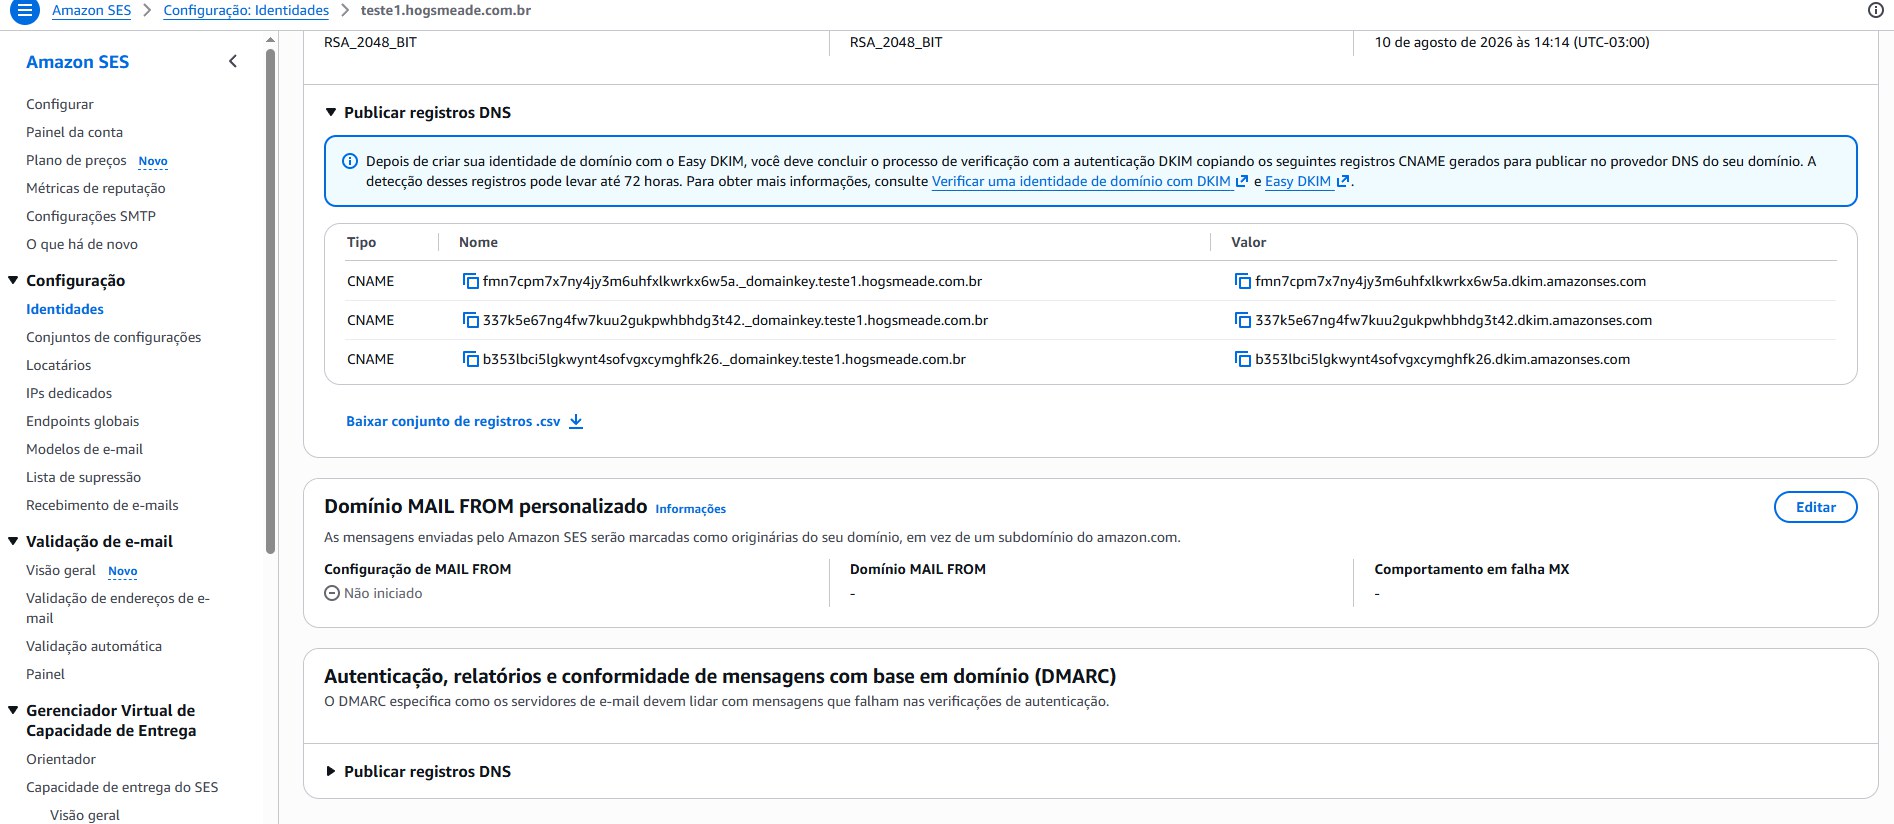Click the Editar button for MAIL FROM
The width and height of the screenshot is (1894, 824).
(1815, 507)
